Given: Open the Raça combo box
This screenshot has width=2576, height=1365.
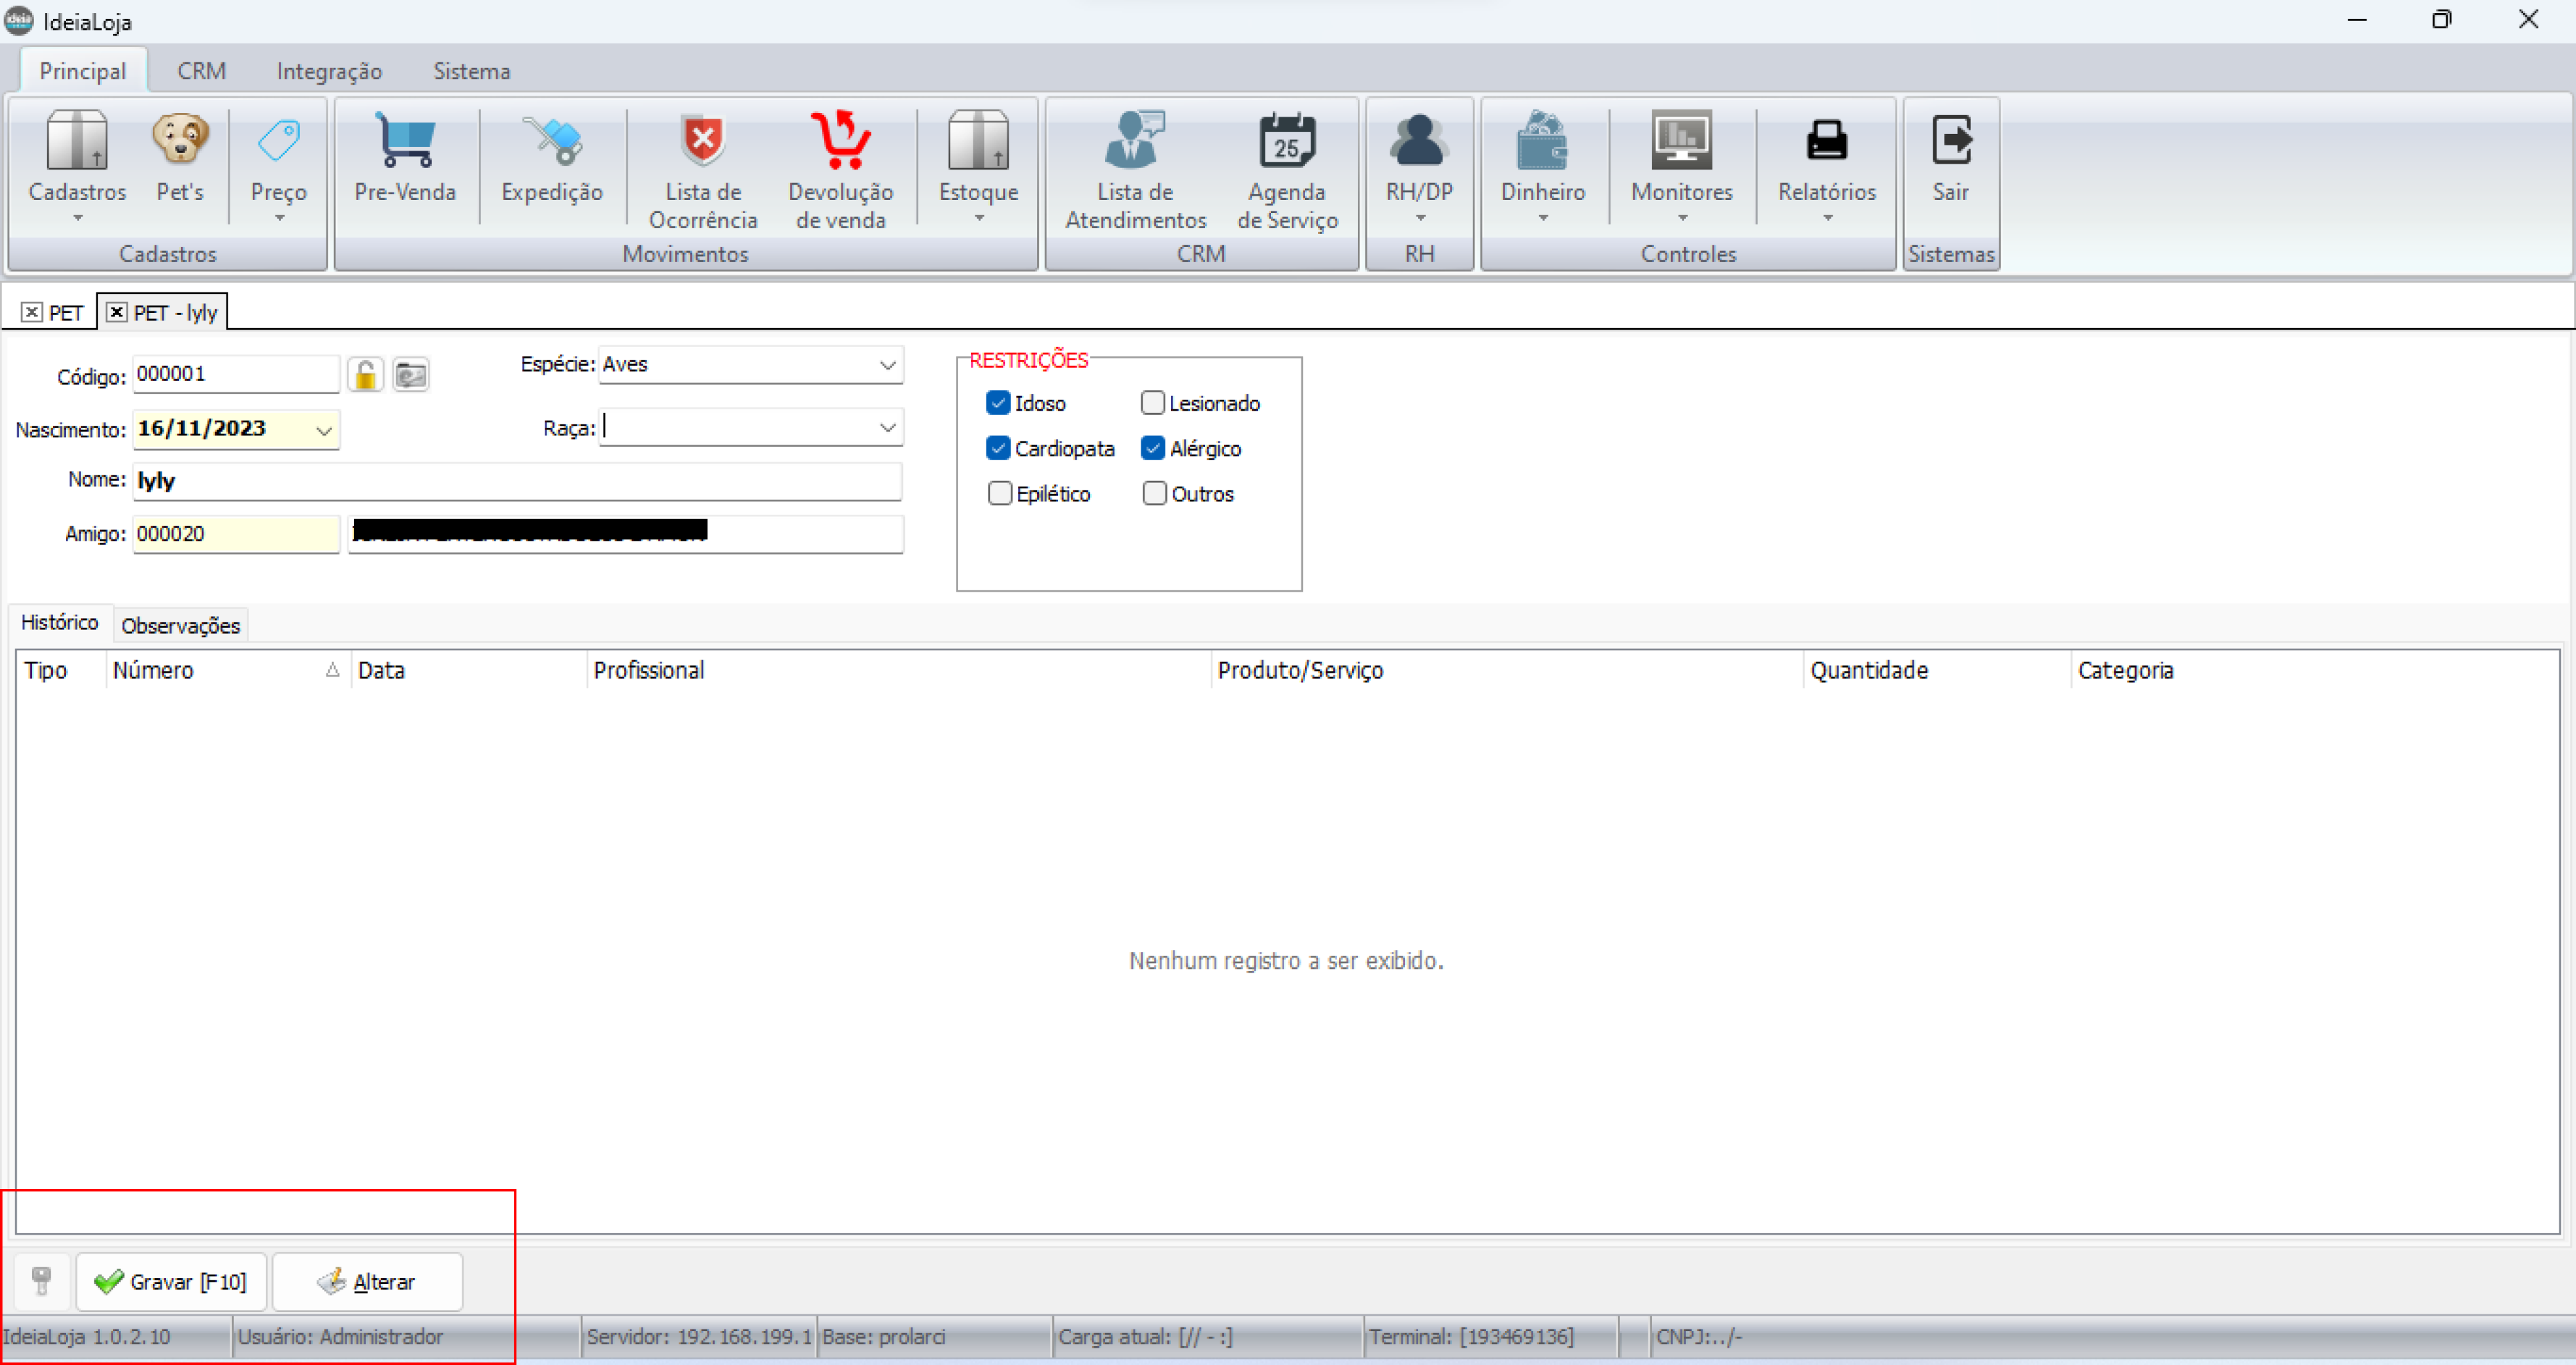Looking at the screenshot, I should pyautogui.click(x=887, y=428).
